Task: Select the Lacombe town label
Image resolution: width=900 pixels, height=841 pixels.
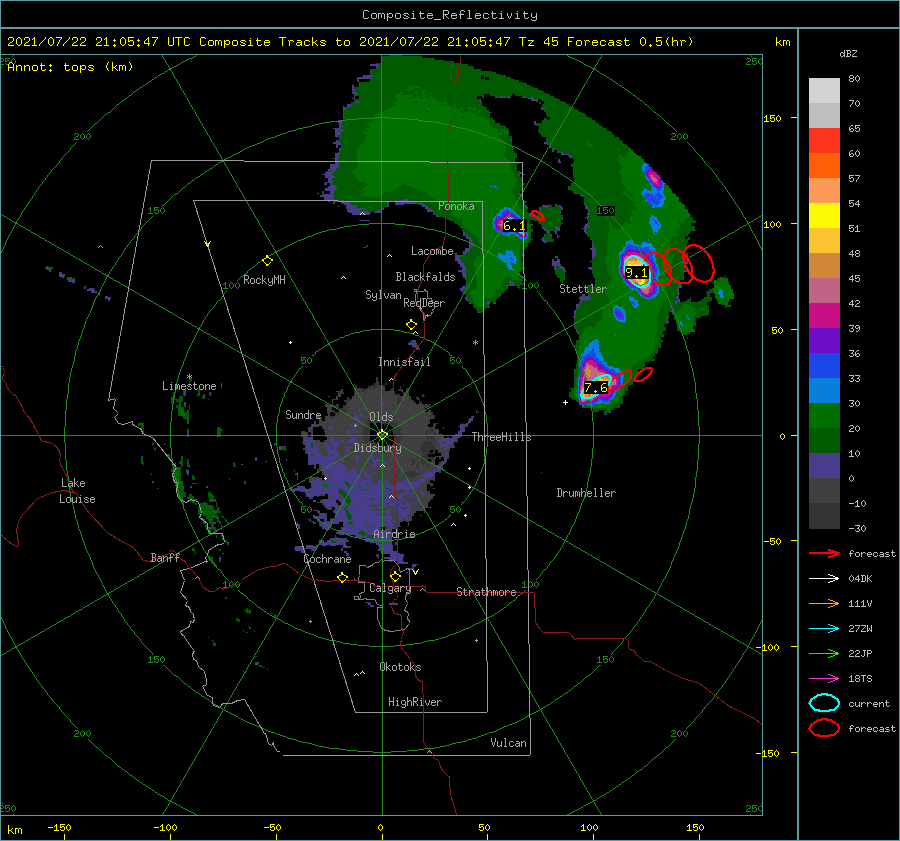Action: click(432, 251)
